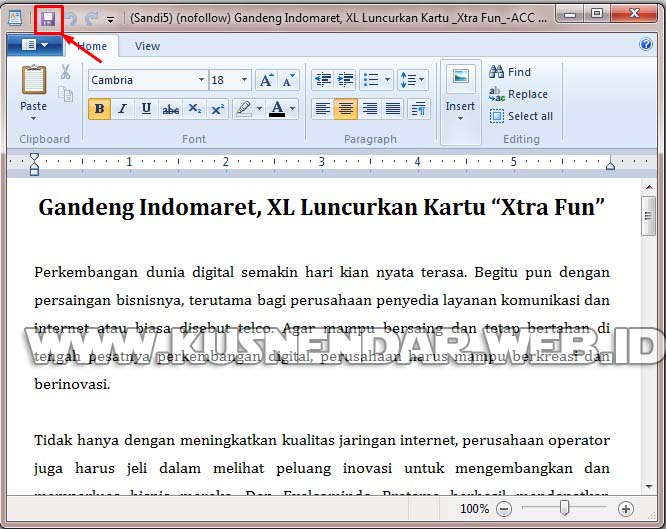Open the text color dropdown arrow
Image resolution: width=666 pixels, height=529 pixels.
[293, 109]
